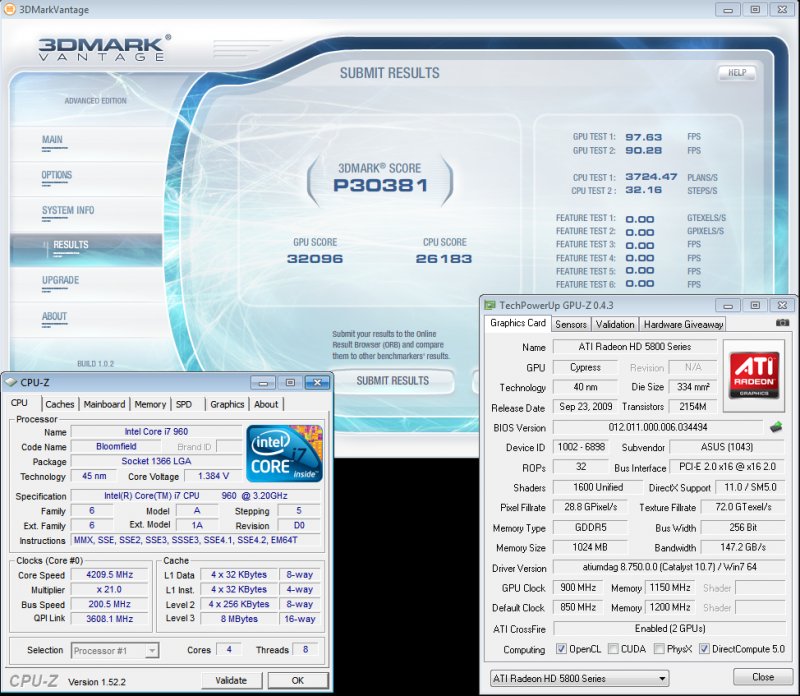Screen dimensions: 800x696
Task: Click the P30381 3DMark score
Action: 380,185
